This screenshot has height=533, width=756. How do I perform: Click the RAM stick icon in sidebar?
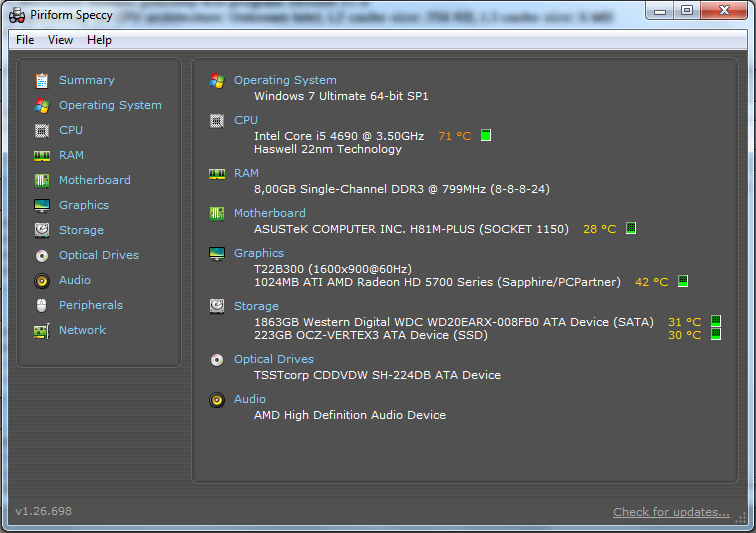tap(42, 156)
